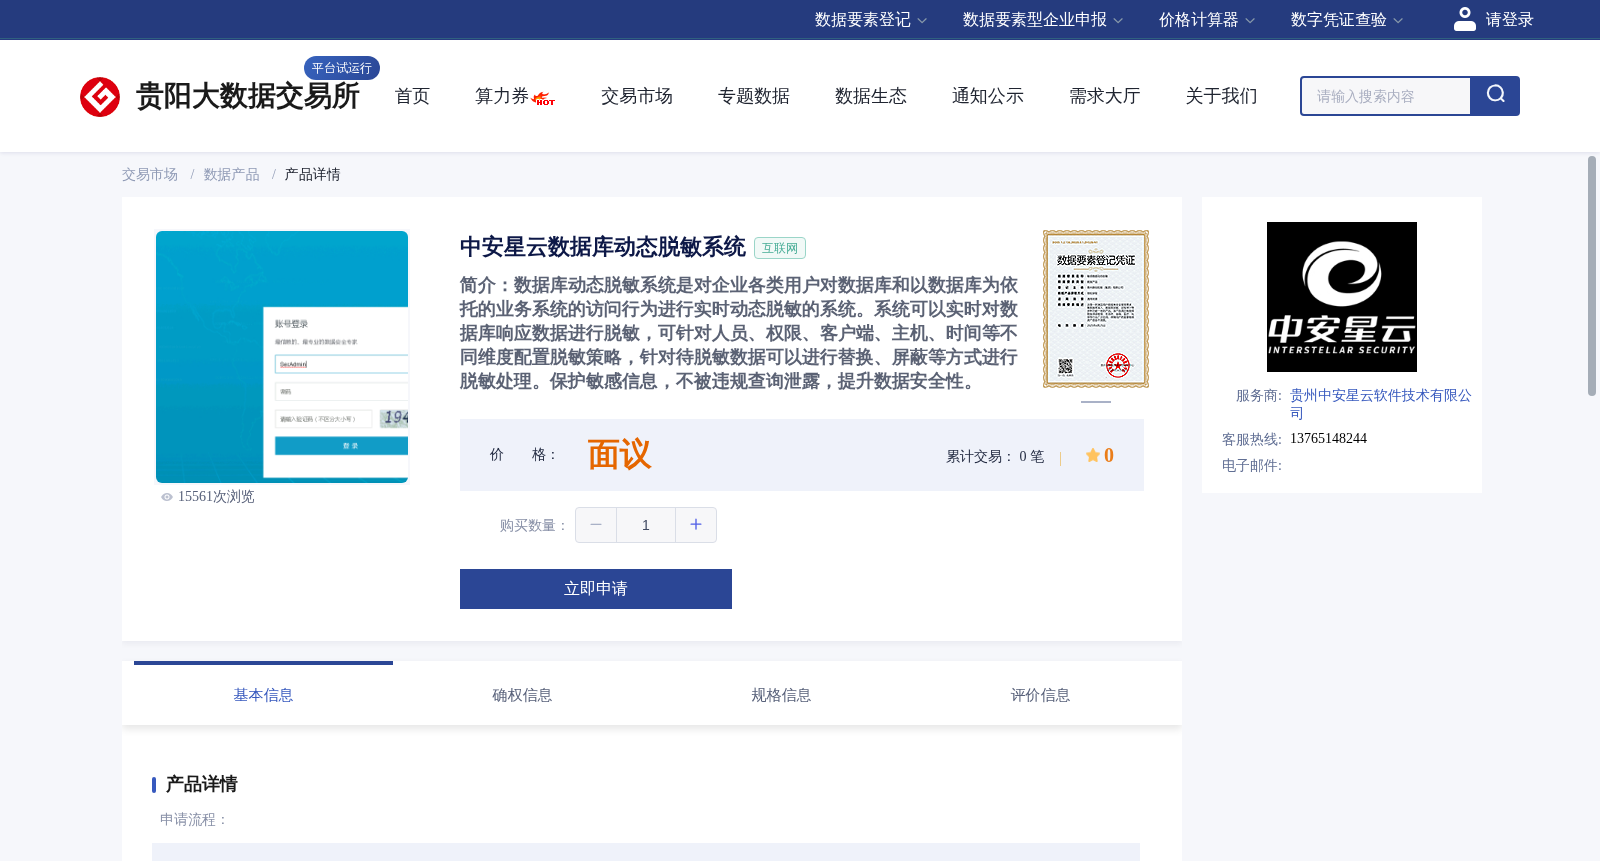
Task: Open the 价格计算器 dropdown menu
Action: (1207, 20)
